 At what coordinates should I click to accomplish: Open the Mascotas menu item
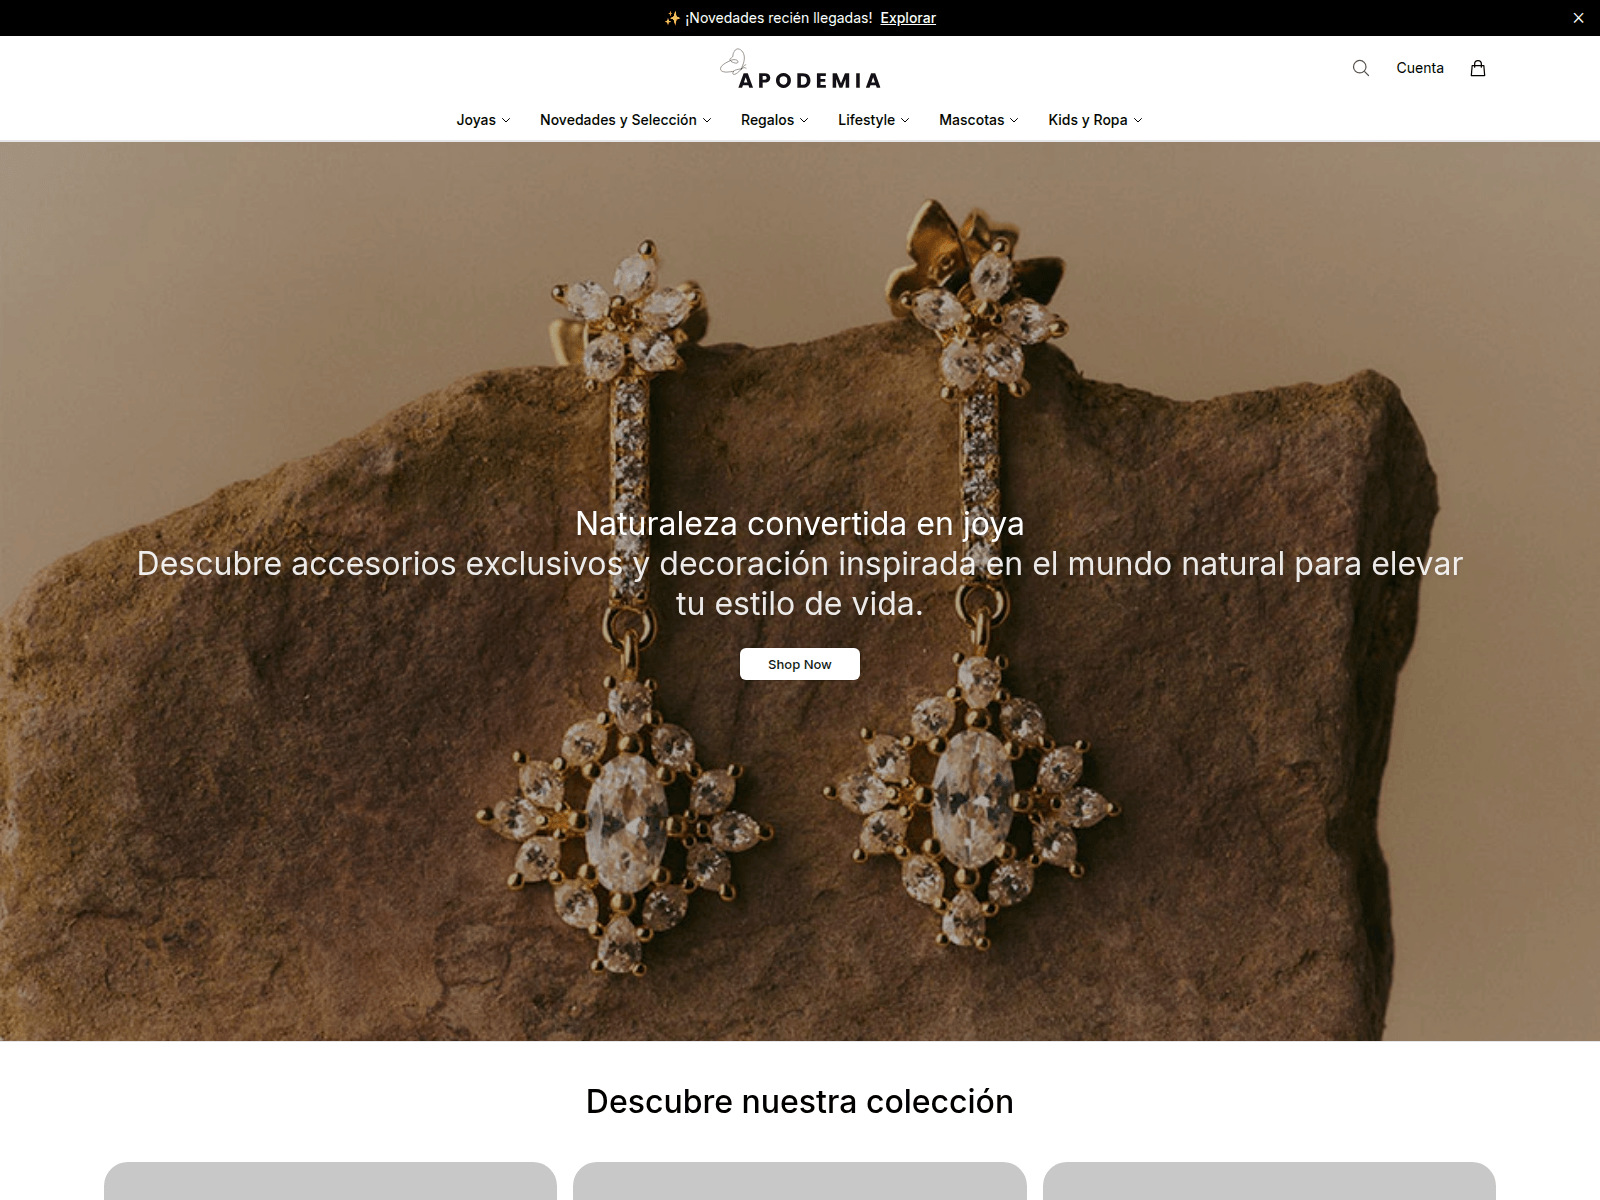pos(971,120)
